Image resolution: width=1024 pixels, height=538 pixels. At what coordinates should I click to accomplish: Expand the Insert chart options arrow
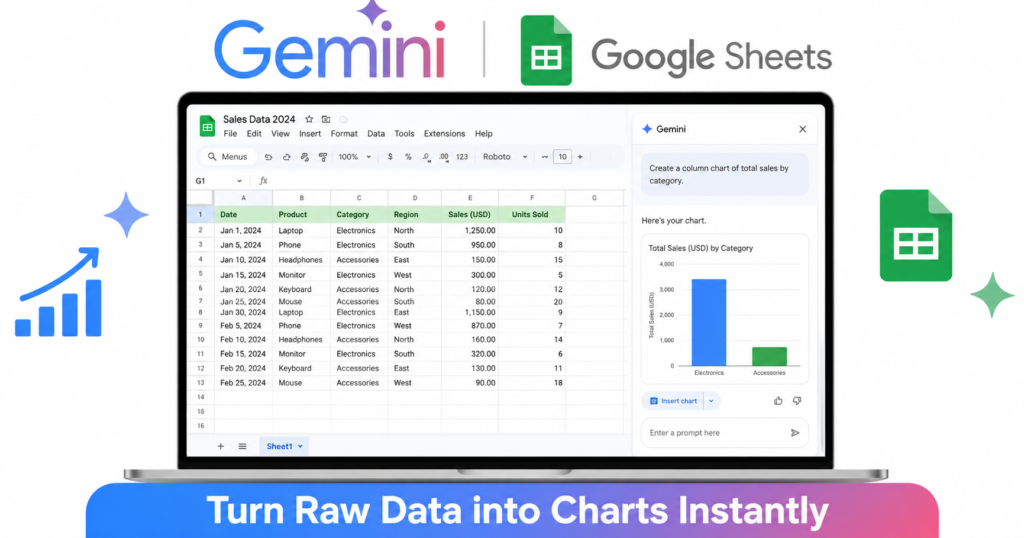(x=711, y=401)
